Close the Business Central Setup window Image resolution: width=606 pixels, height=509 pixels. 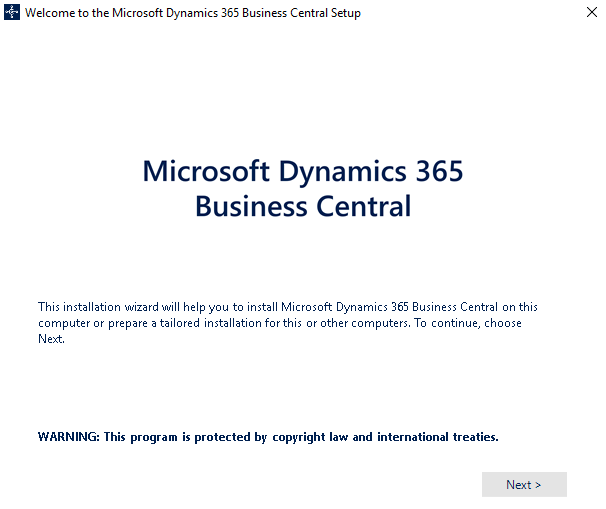point(592,12)
